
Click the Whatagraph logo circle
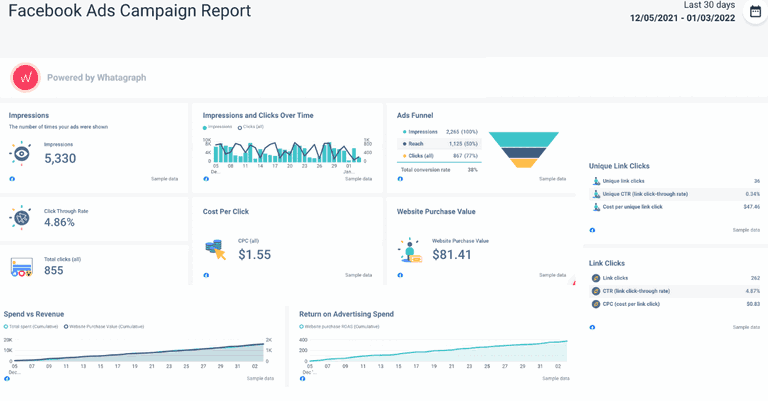[x=25, y=77]
